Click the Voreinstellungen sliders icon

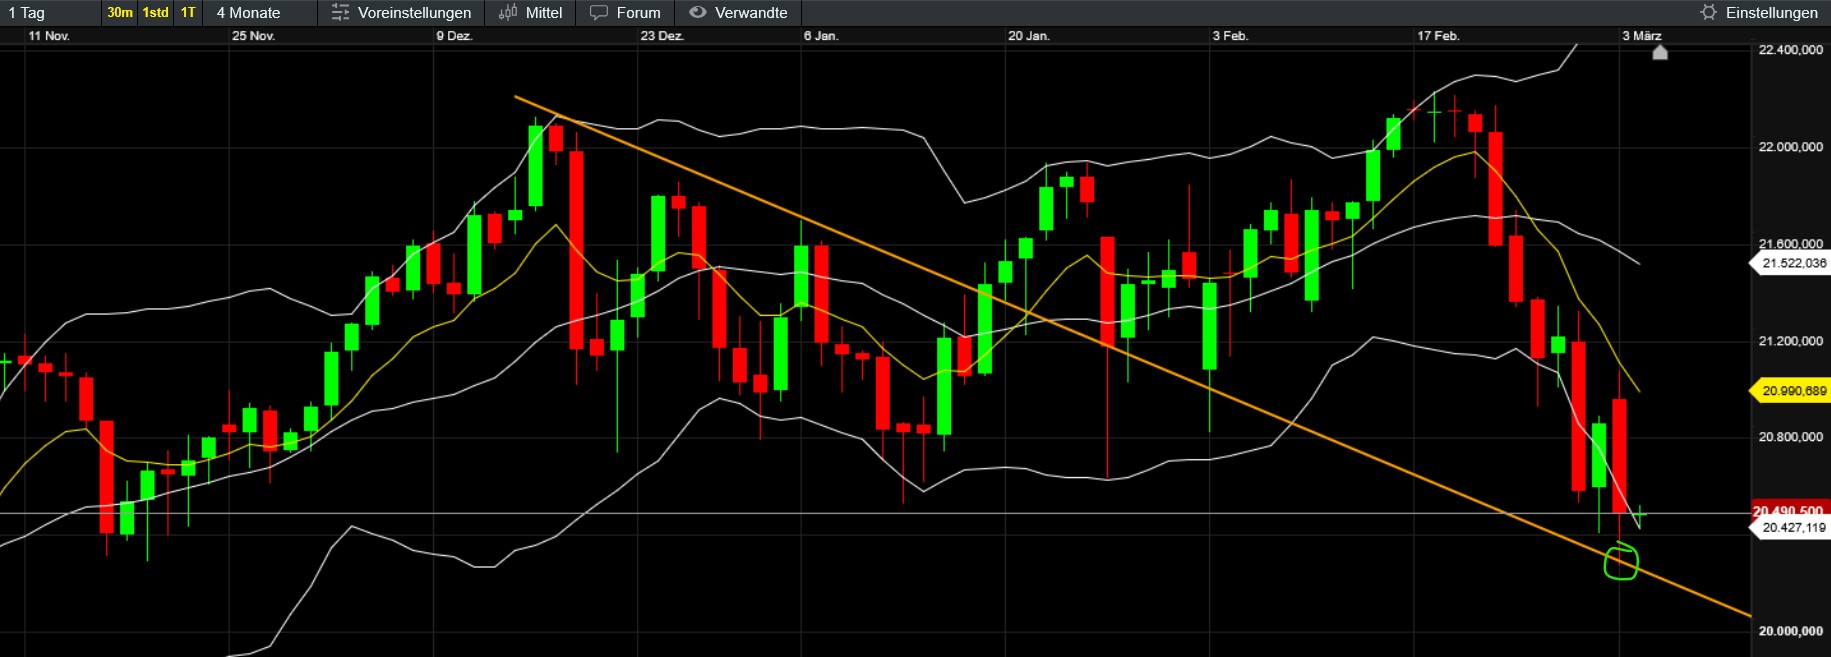340,13
